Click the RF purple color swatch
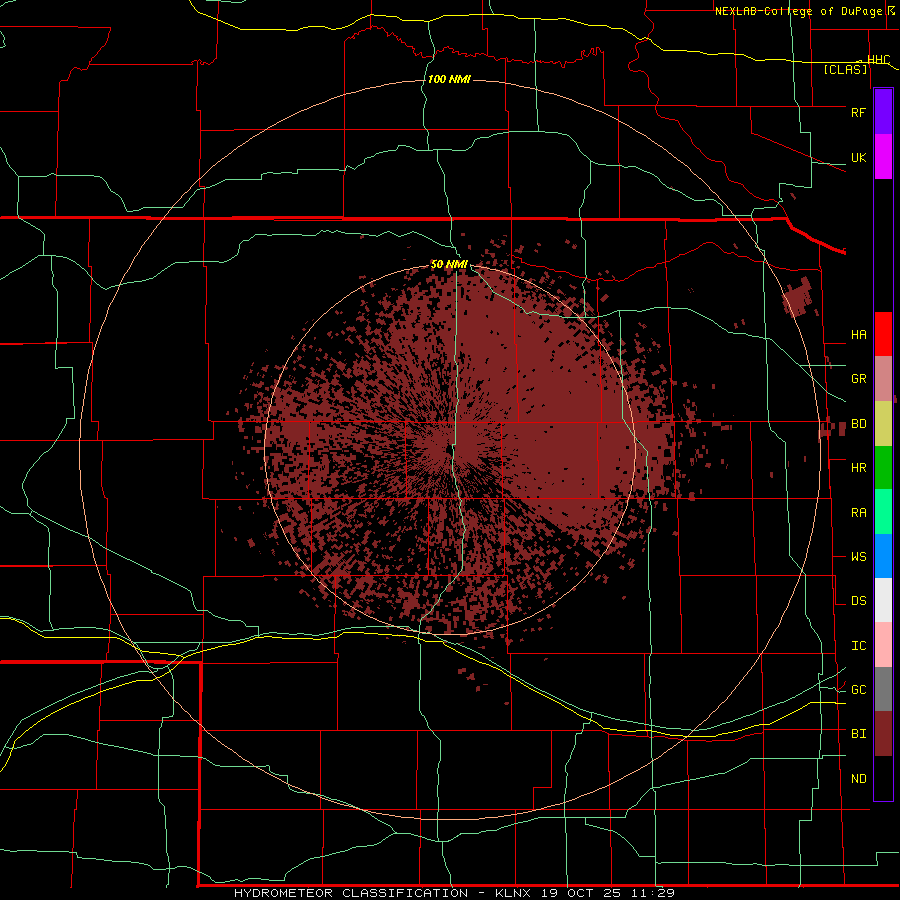The height and width of the screenshot is (900, 900). 883,112
